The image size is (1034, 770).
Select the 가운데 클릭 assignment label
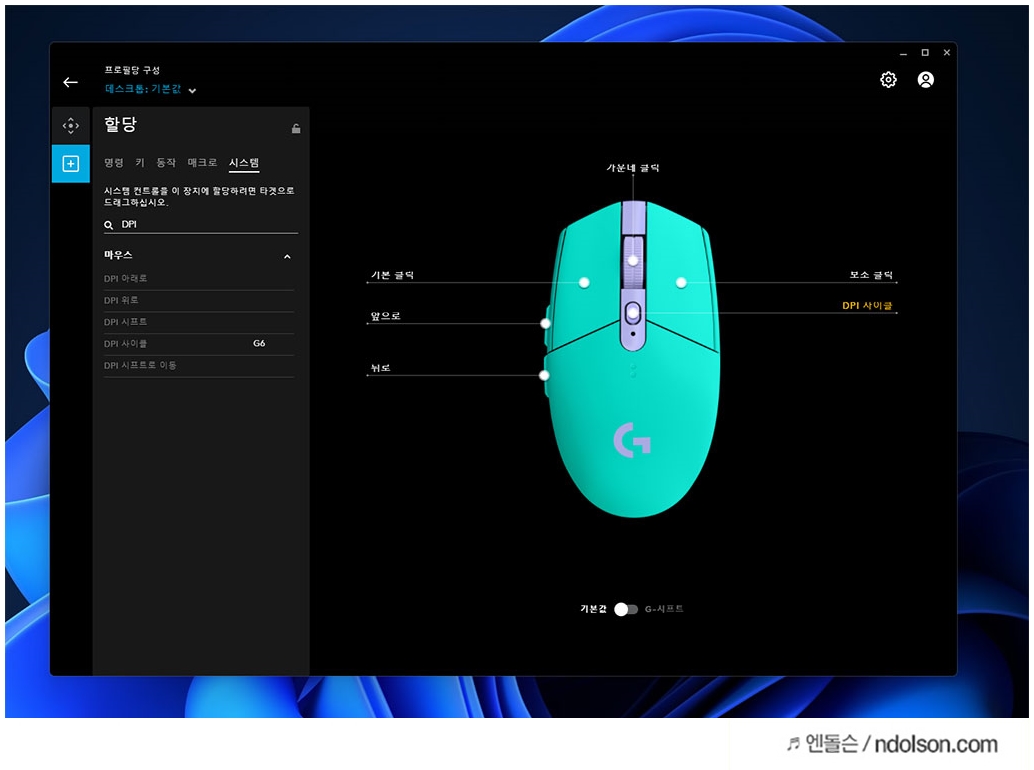[x=633, y=168]
